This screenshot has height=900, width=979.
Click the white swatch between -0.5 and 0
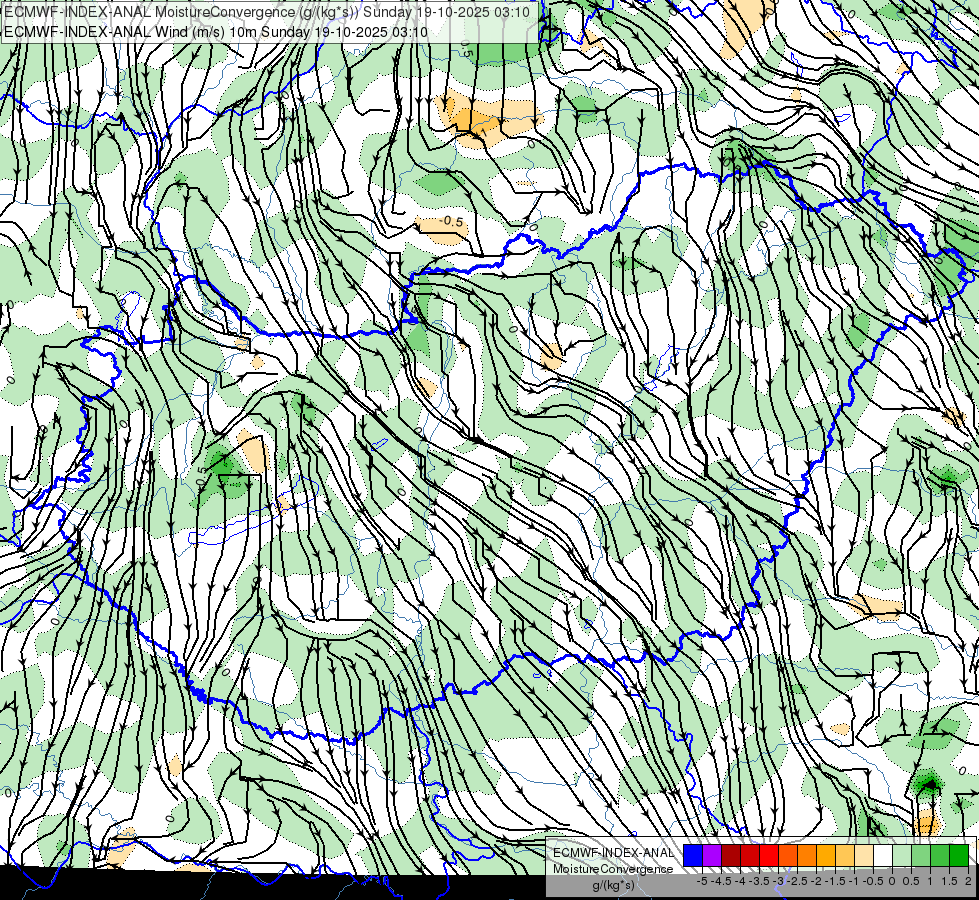[883, 856]
